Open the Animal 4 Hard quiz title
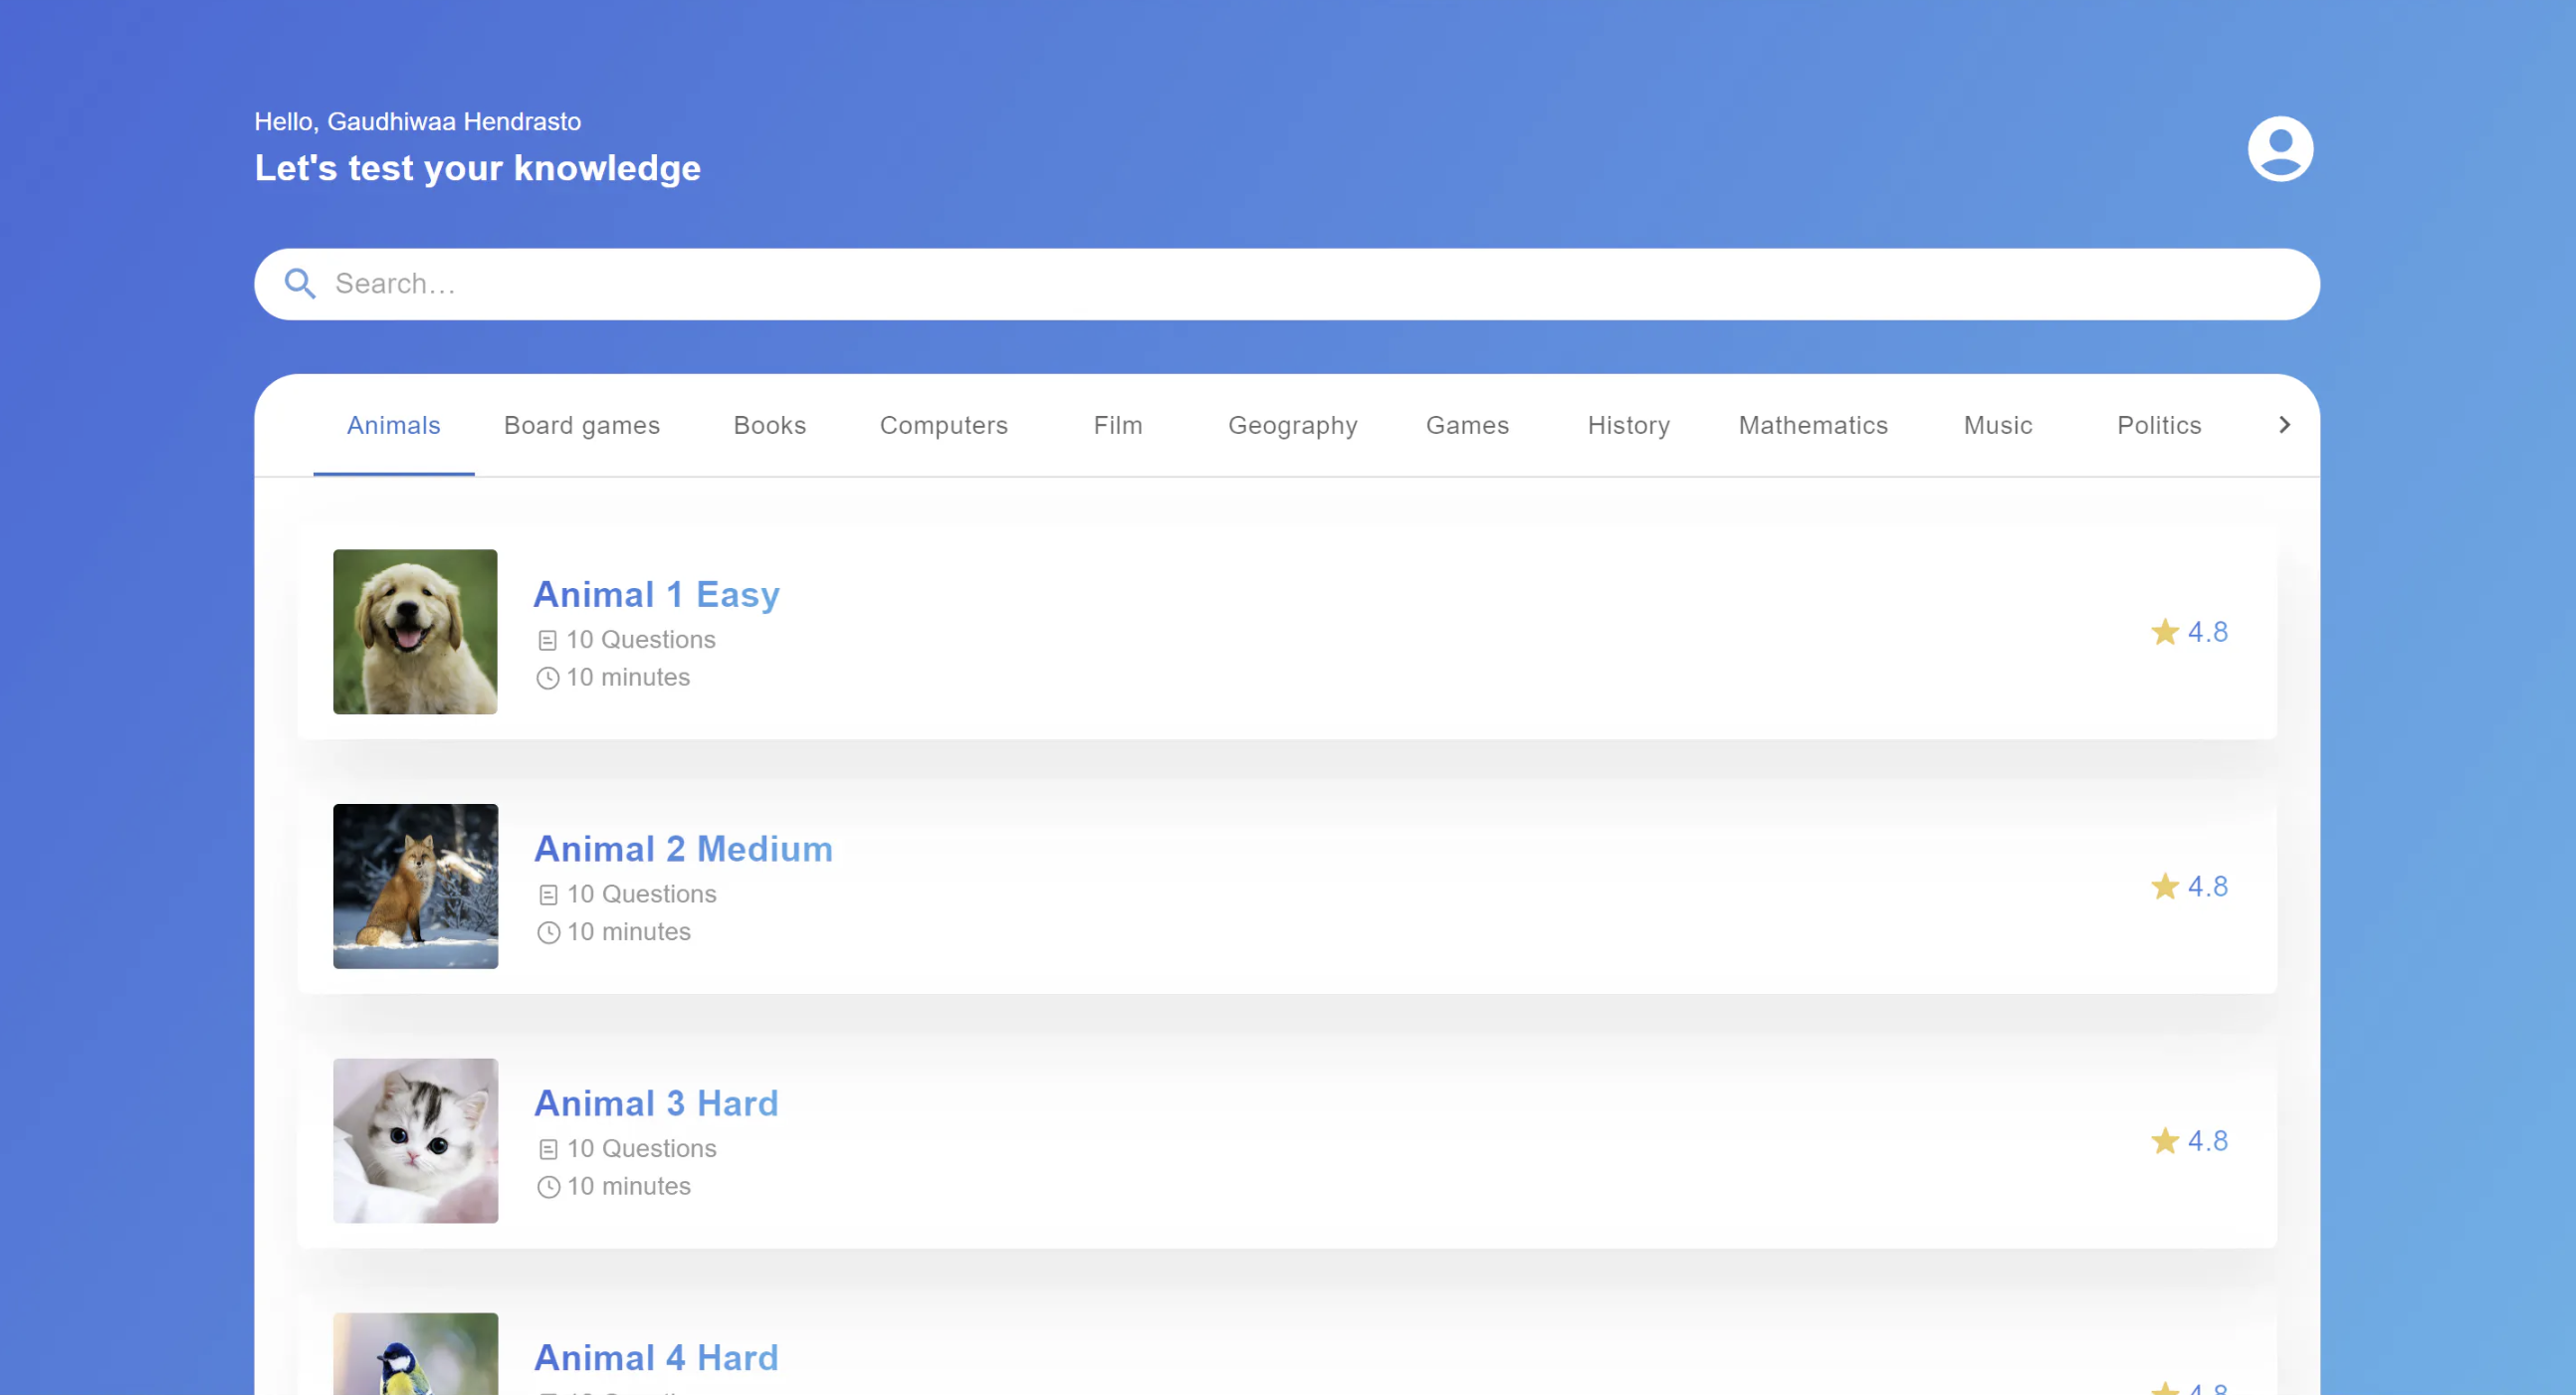Screen dimensions: 2576x1395 pyautogui.click(x=656, y=1358)
